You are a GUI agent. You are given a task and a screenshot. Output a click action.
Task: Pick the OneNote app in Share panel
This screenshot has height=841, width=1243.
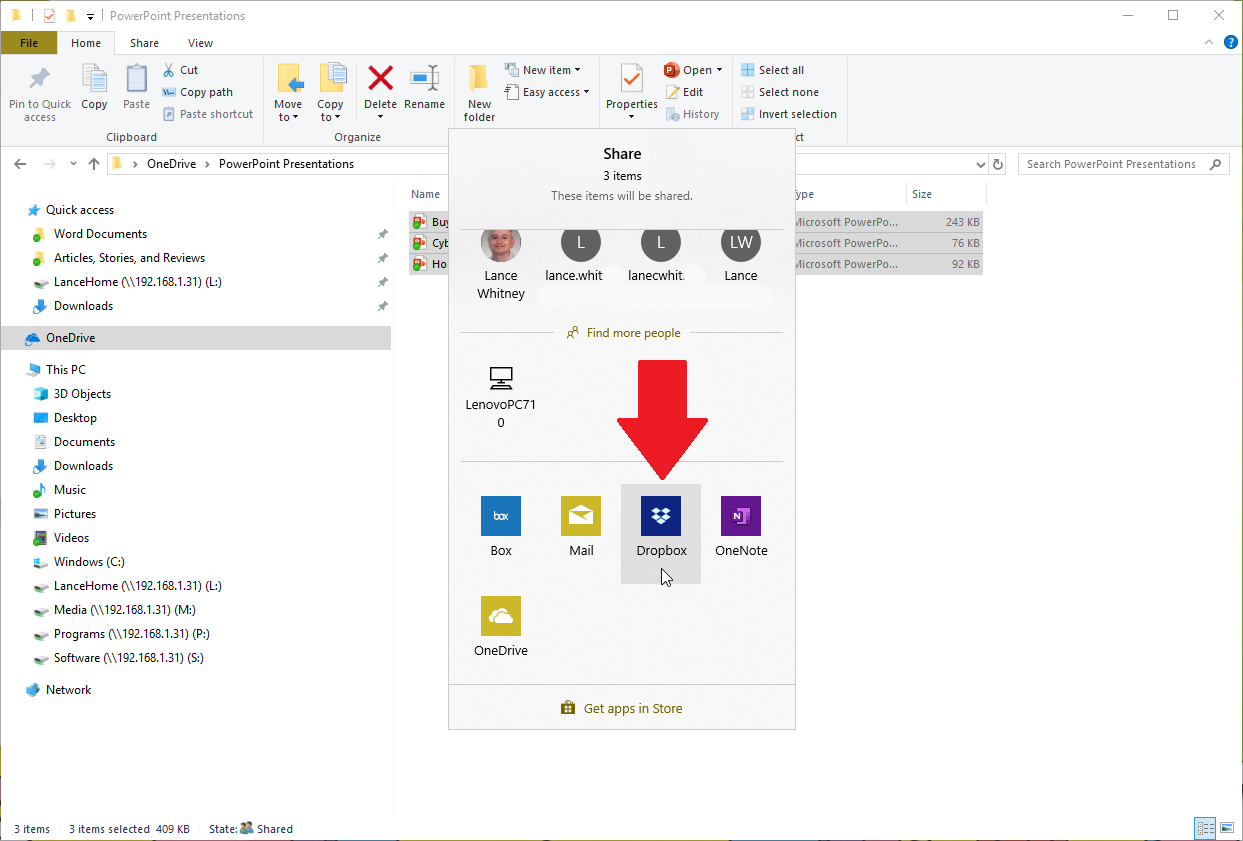click(x=741, y=528)
